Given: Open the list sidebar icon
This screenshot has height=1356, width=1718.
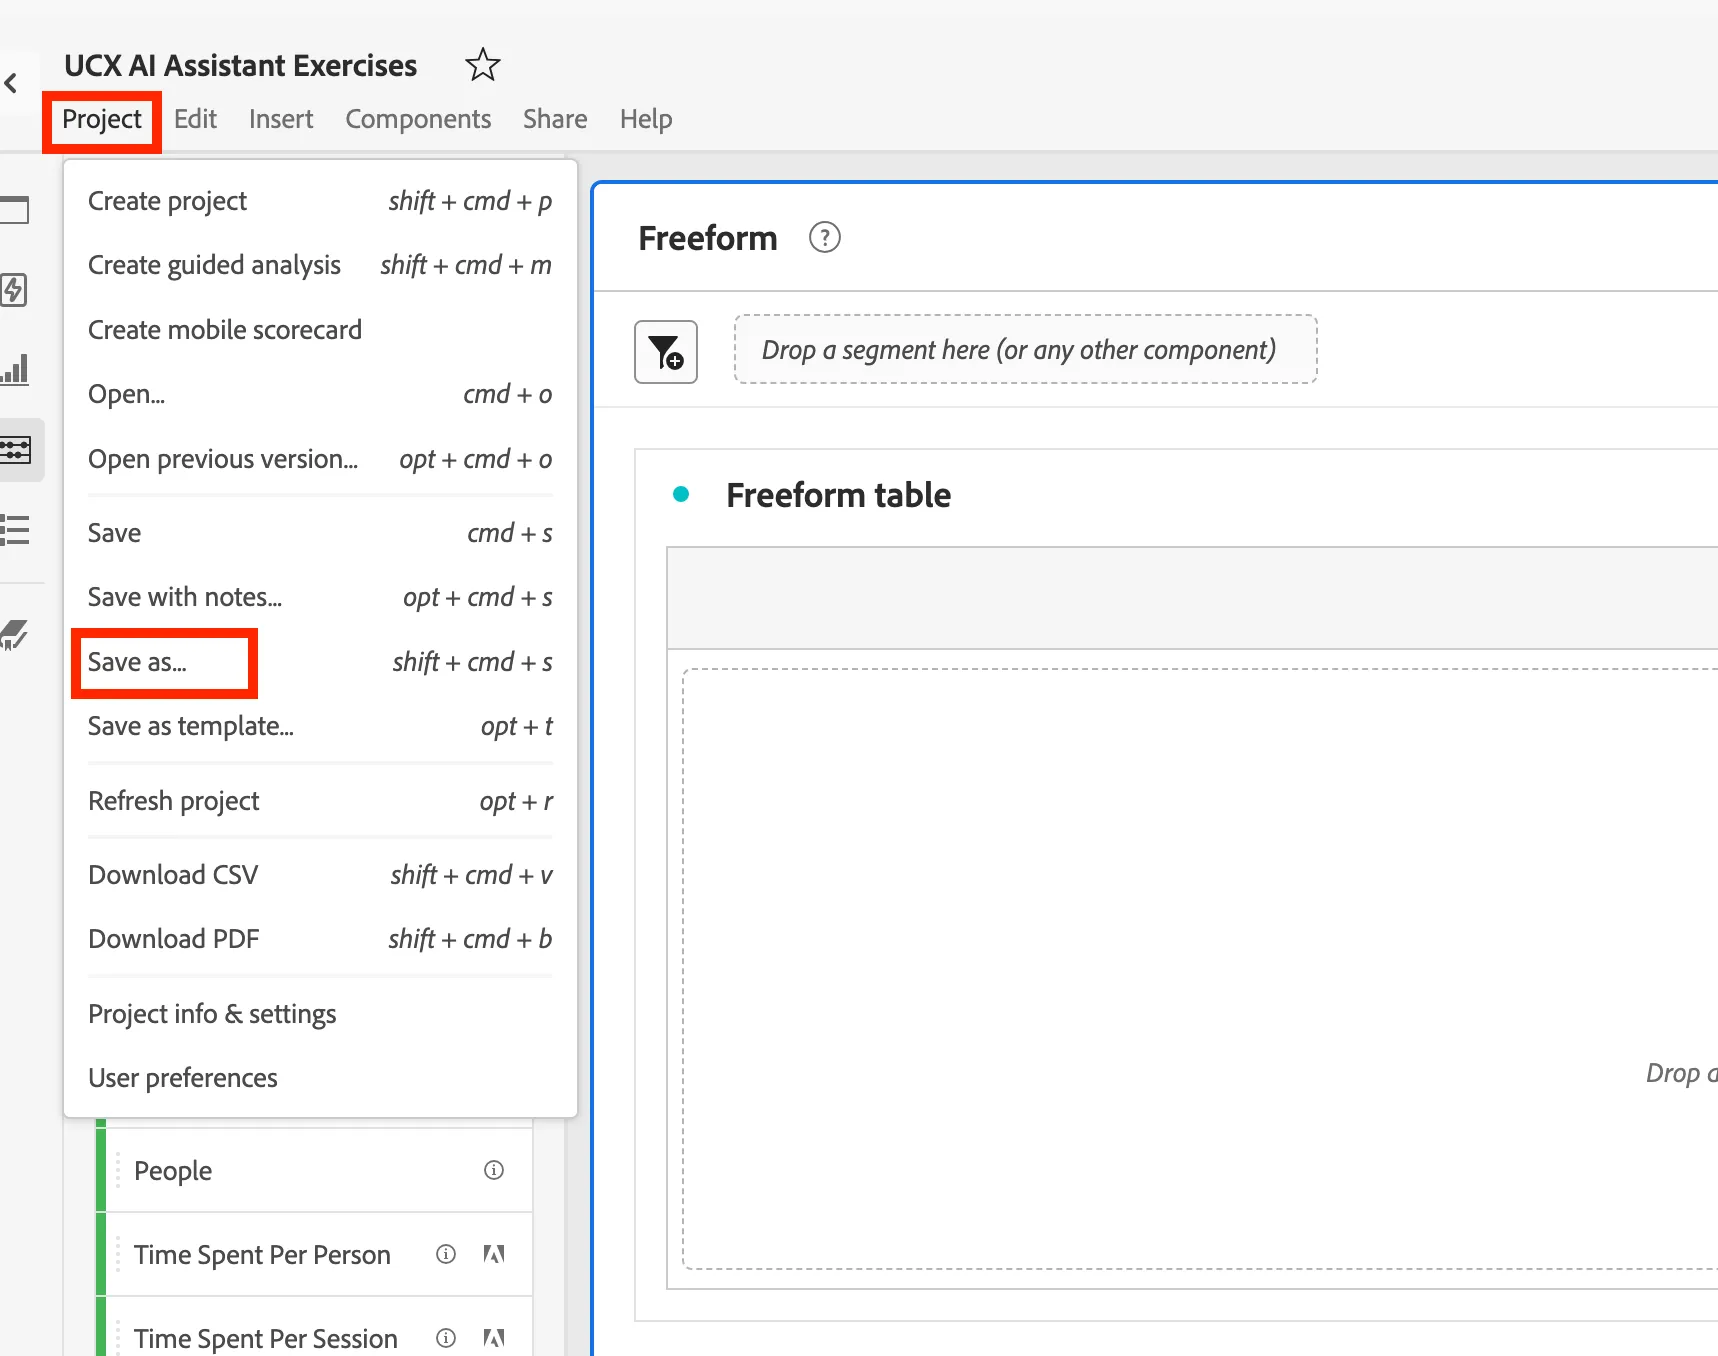Looking at the screenshot, I should [x=15, y=529].
